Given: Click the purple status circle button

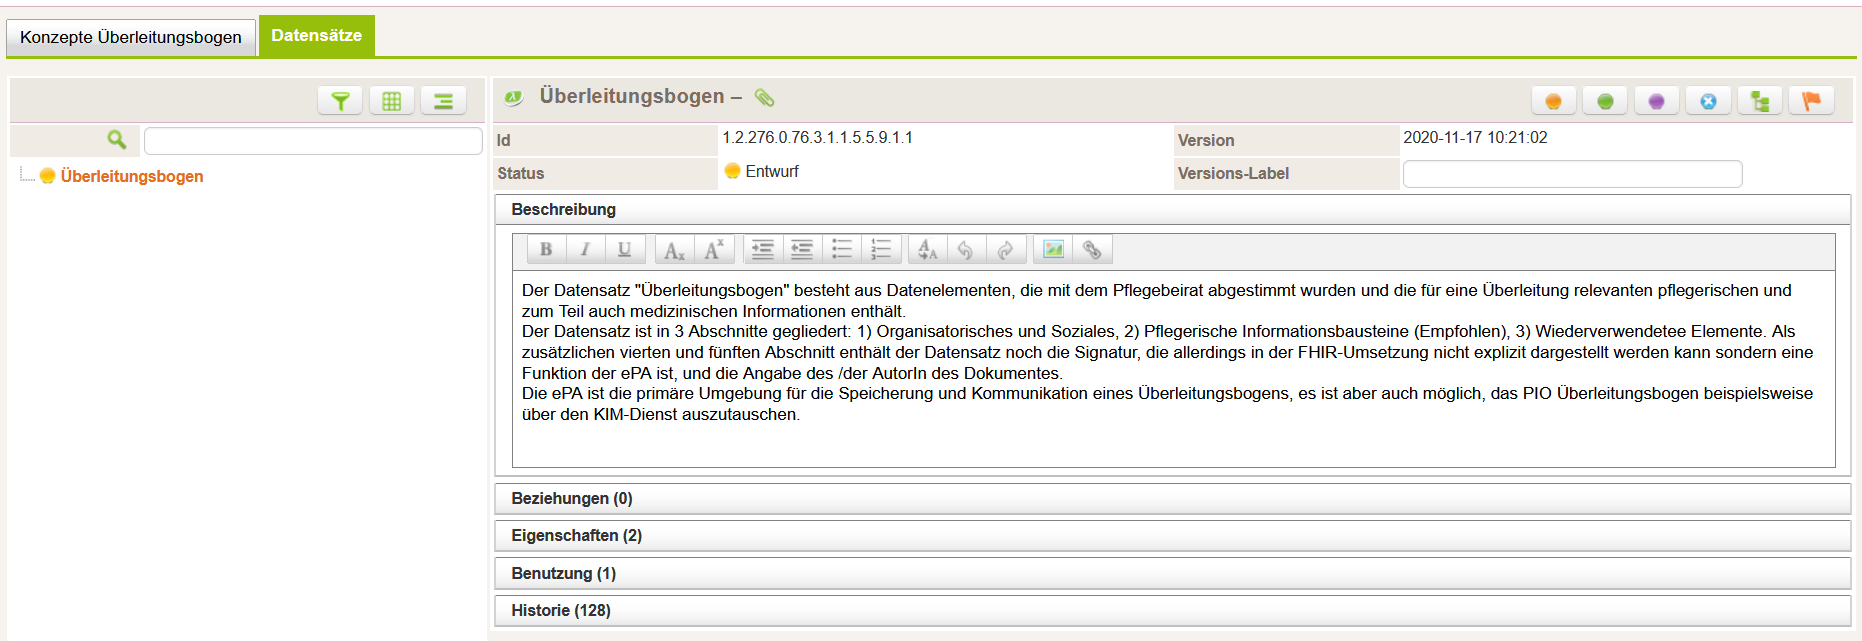Looking at the screenshot, I should 1656,101.
